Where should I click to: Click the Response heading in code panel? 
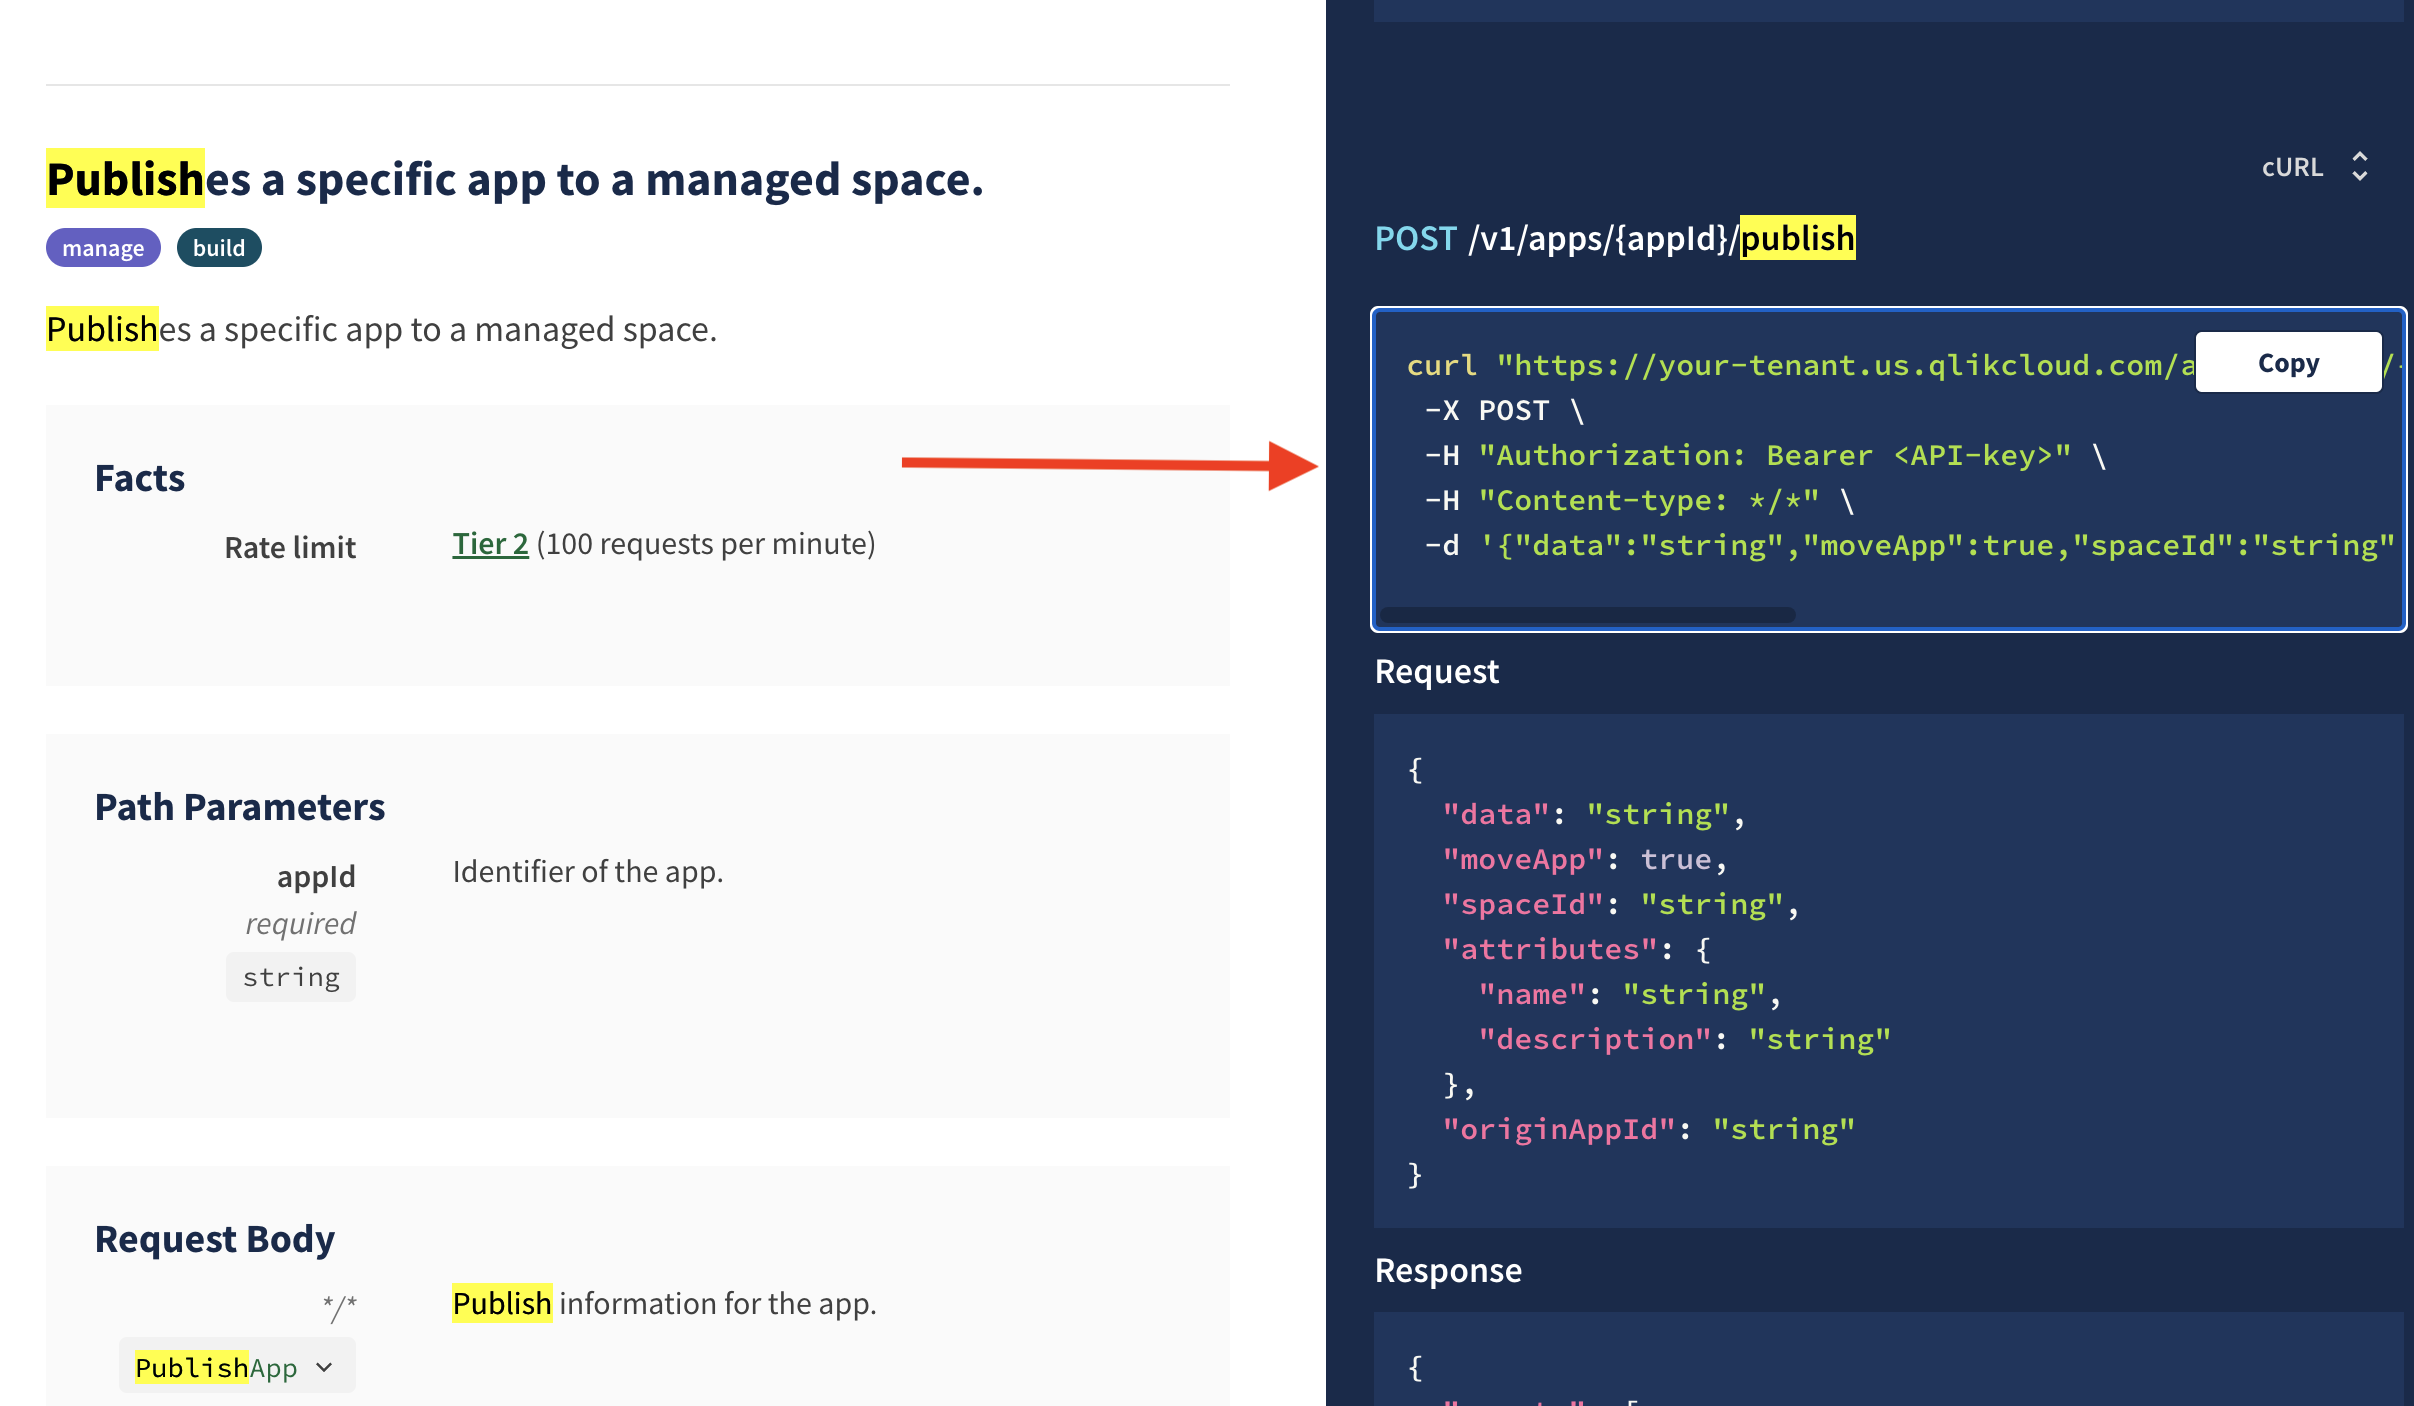click(x=1448, y=1270)
